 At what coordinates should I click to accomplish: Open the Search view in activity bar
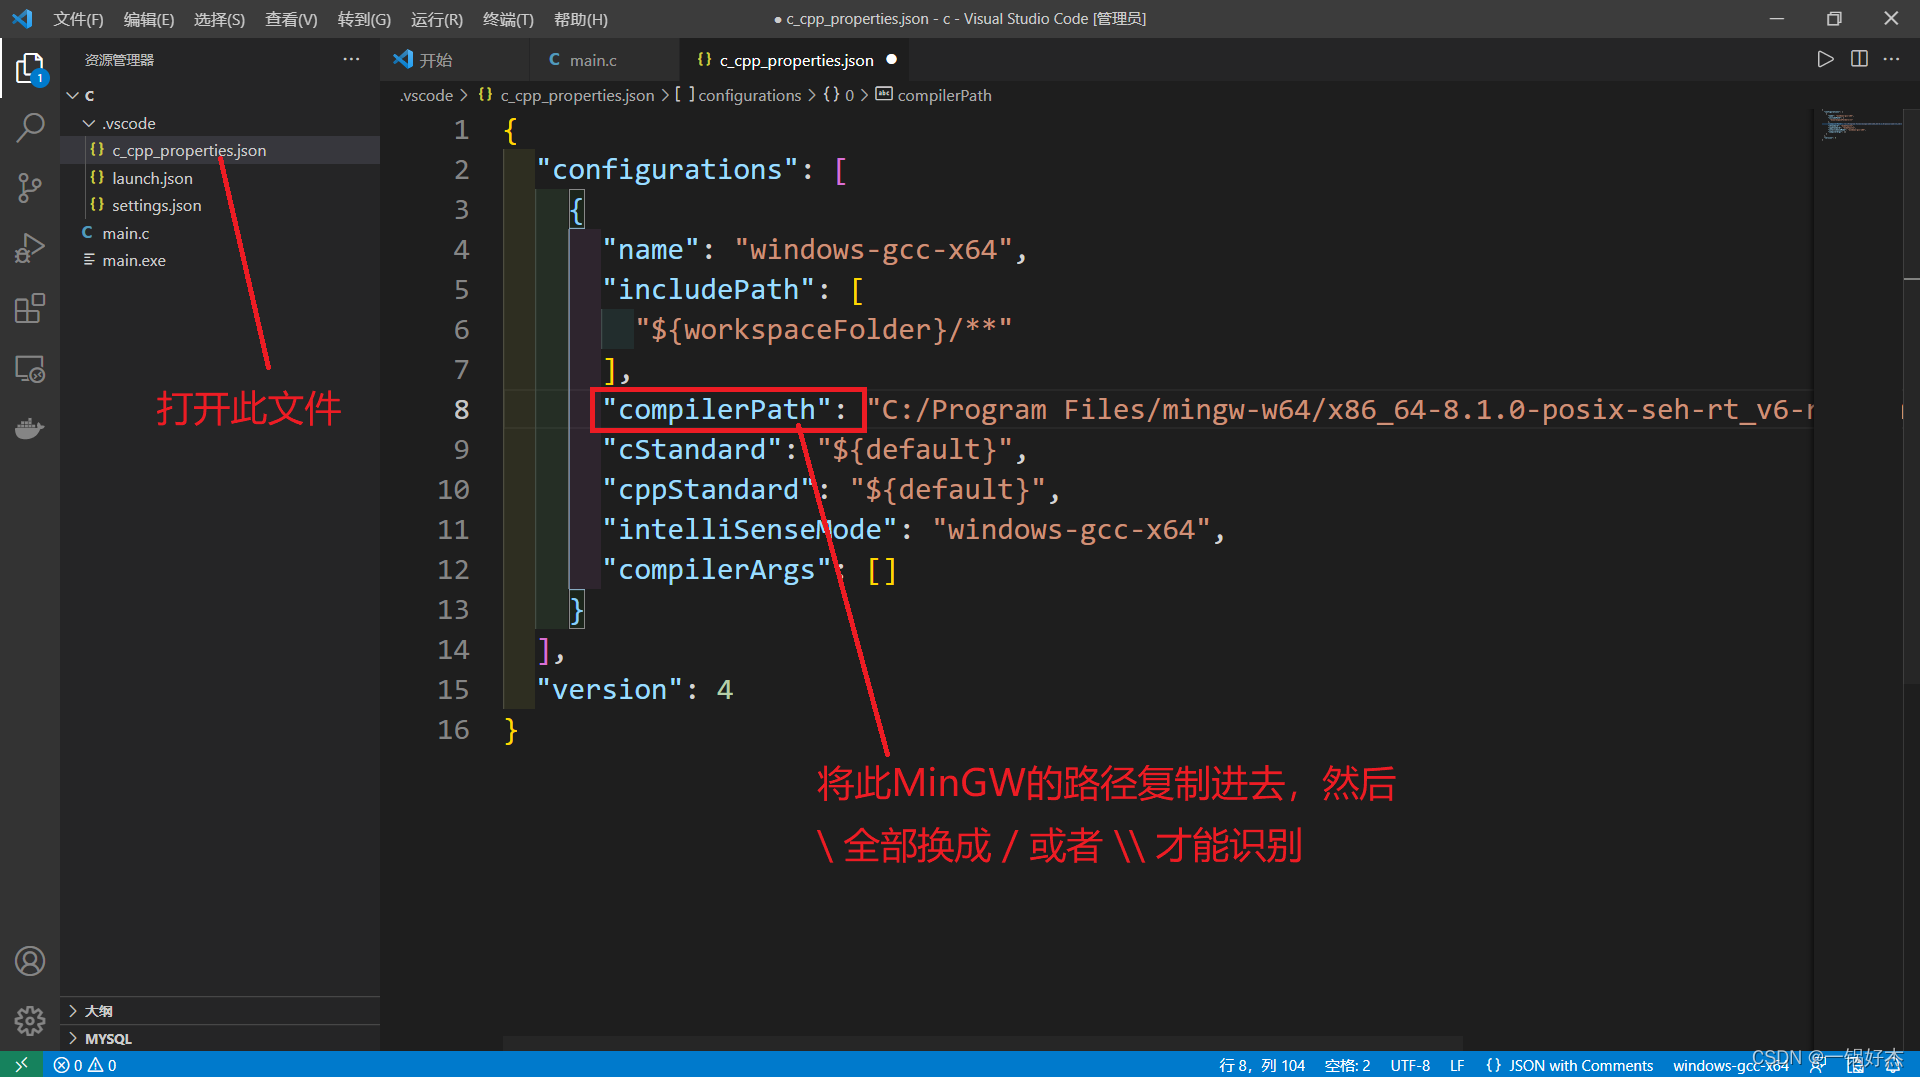pos(30,127)
